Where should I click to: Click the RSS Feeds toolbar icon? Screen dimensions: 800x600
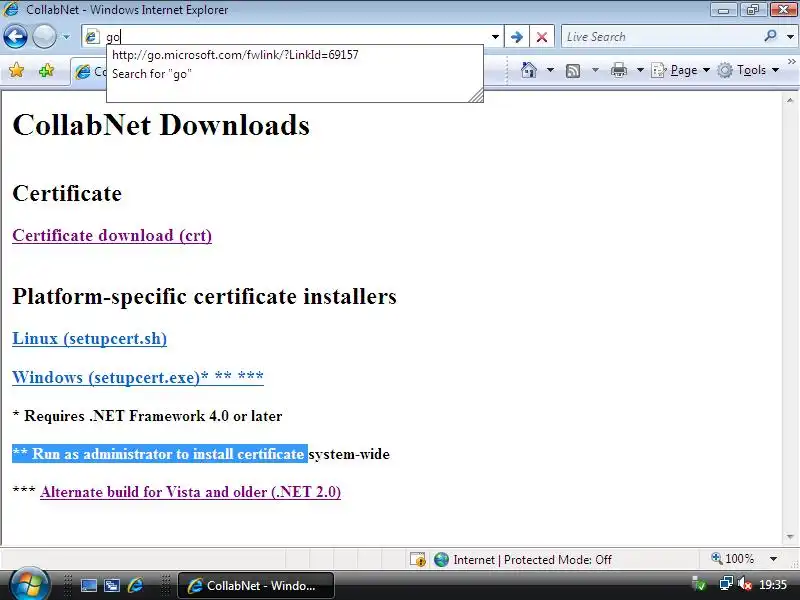[x=573, y=70]
